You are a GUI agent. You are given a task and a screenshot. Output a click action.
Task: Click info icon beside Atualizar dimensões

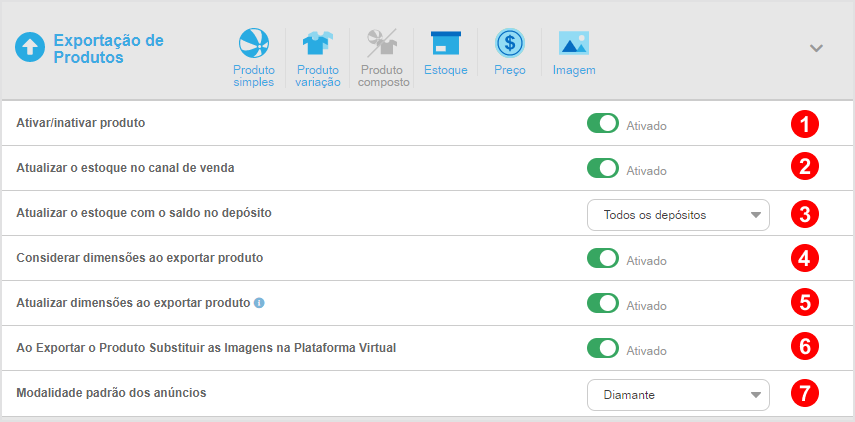(260, 303)
